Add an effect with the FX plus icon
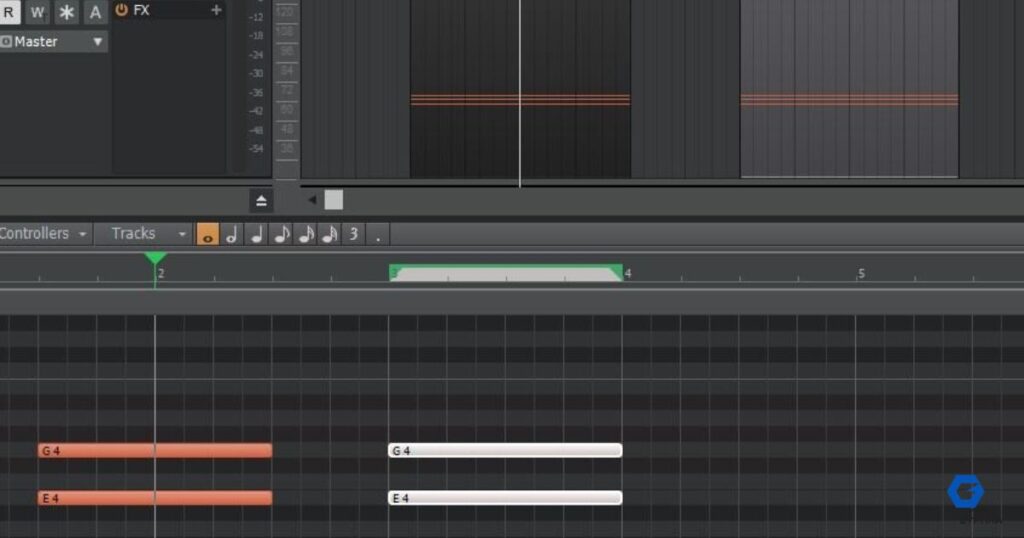Image resolution: width=1024 pixels, height=538 pixels. [x=216, y=10]
